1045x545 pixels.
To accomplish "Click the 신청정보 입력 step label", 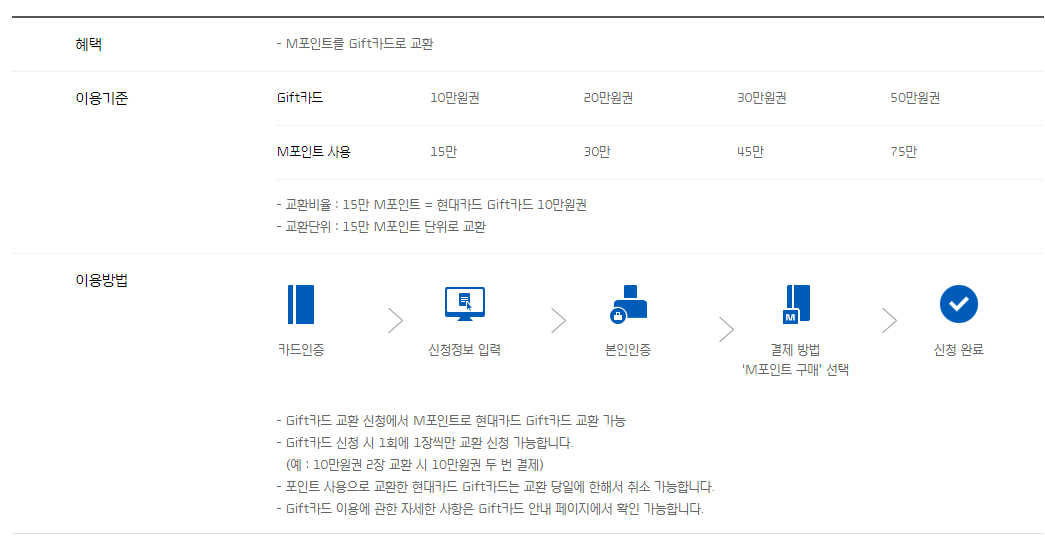I will click(x=465, y=350).
